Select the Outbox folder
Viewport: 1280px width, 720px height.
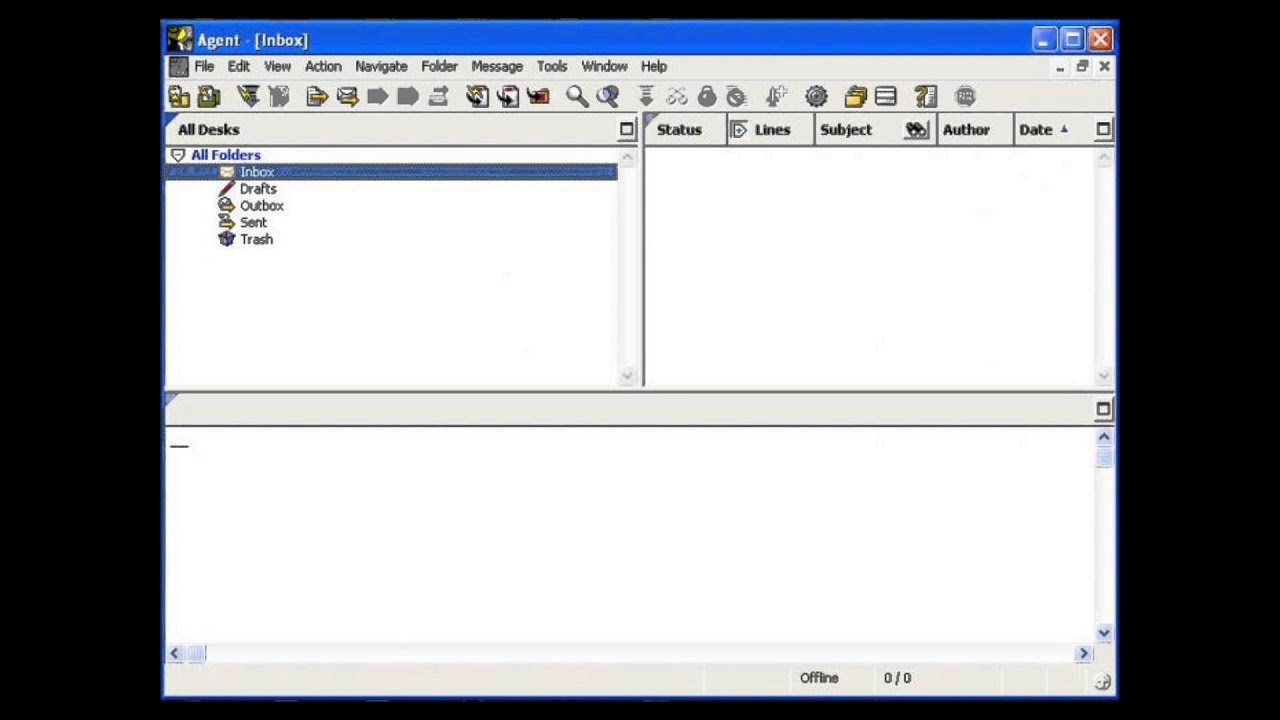pyautogui.click(x=261, y=206)
